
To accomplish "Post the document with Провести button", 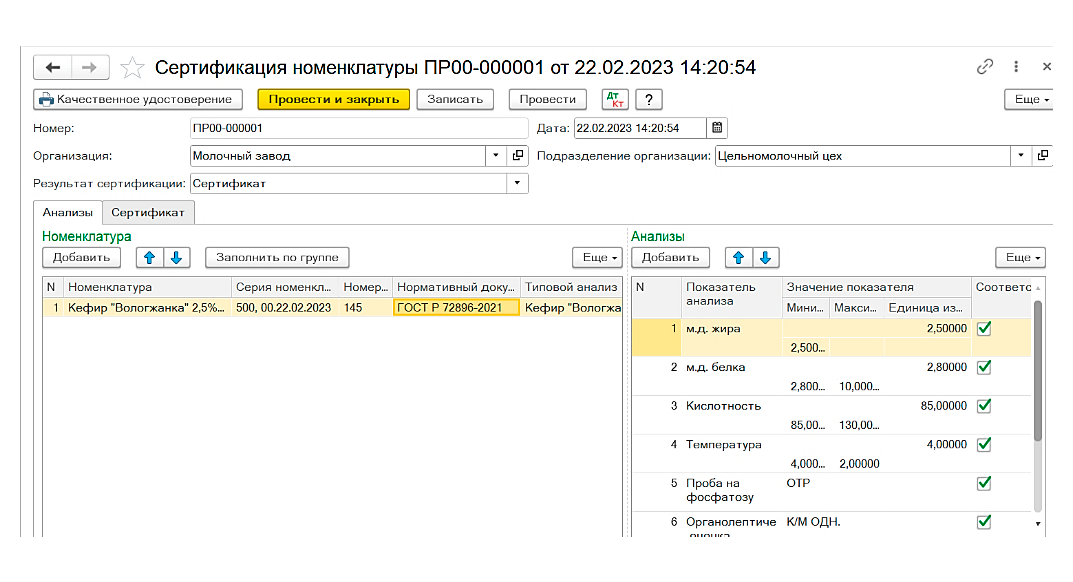I will pyautogui.click(x=547, y=99).
